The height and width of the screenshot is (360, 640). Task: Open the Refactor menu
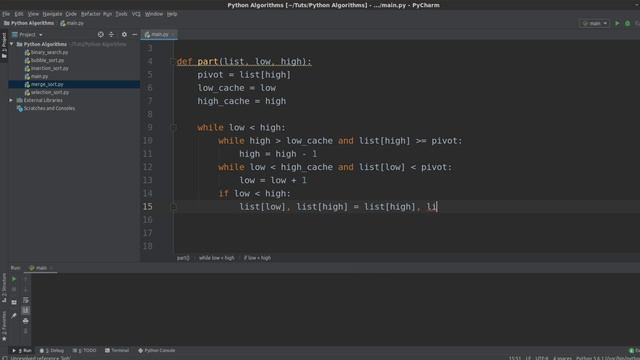91,14
